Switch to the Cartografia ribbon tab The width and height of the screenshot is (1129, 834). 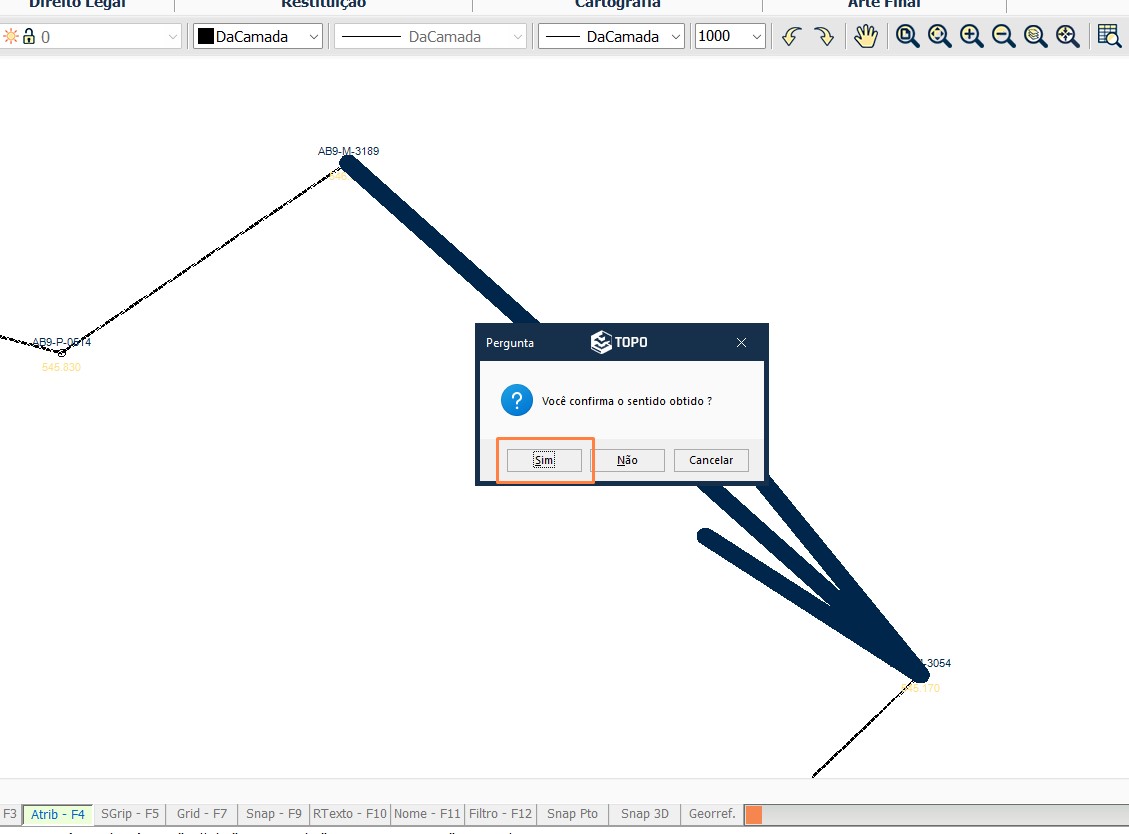pyautogui.click(x=616, y=4)
